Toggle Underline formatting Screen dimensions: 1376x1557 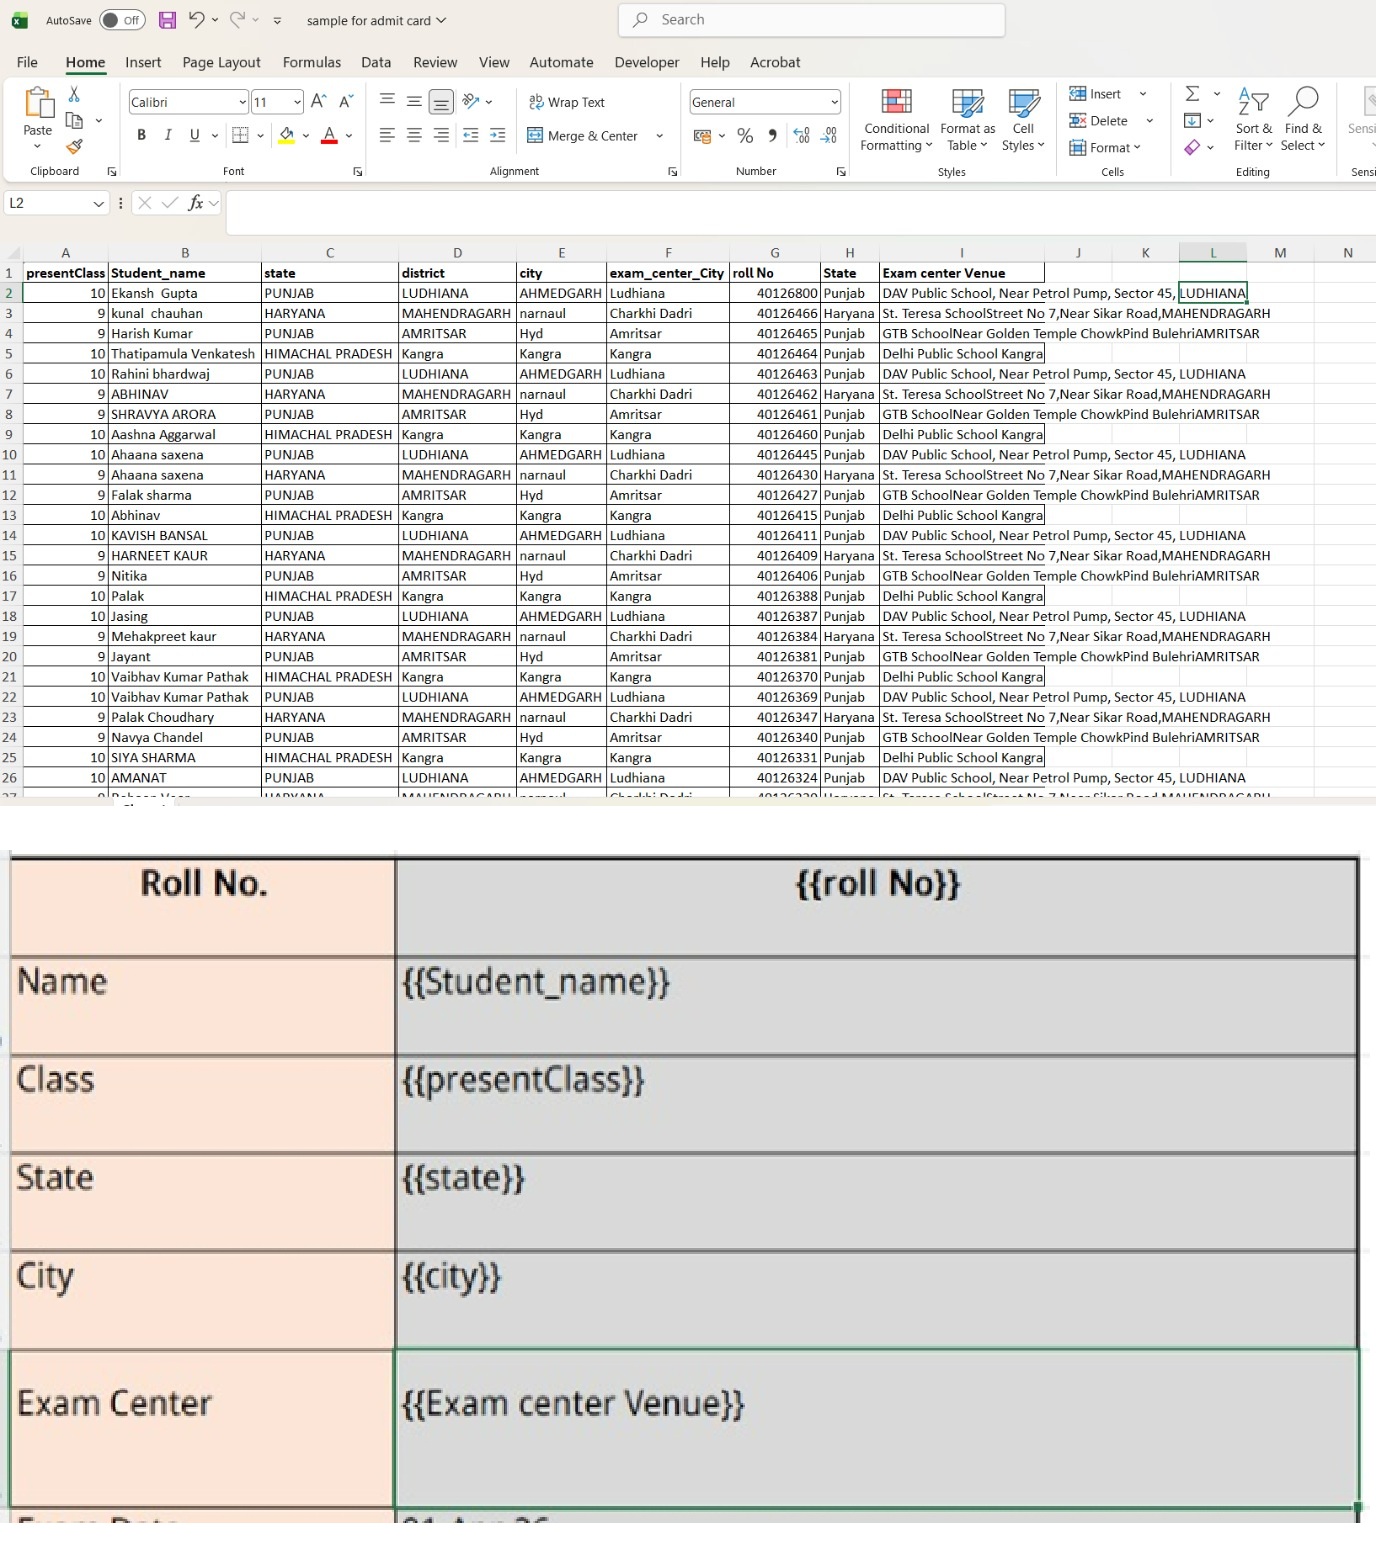coord(194,135)
